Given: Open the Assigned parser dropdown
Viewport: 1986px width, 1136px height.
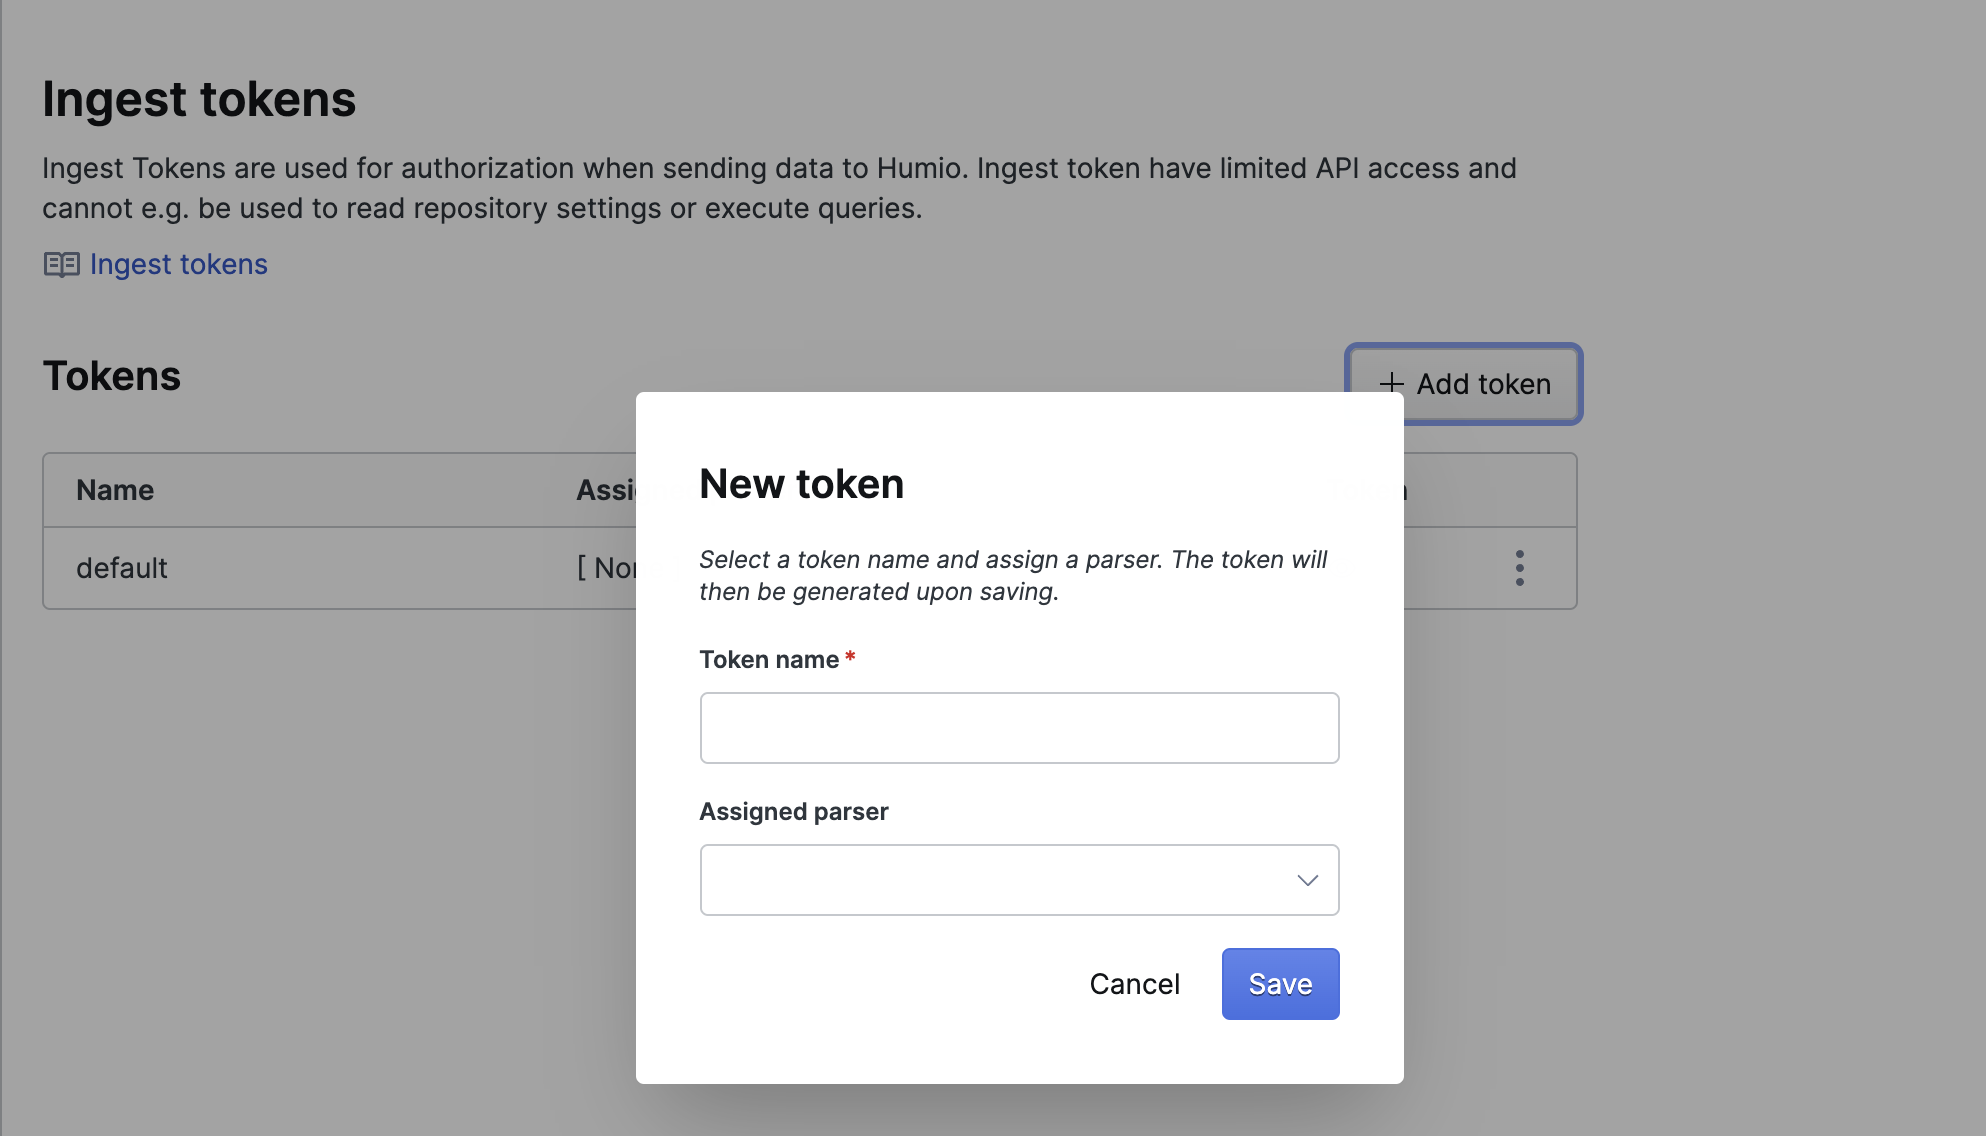Looking at the screenshot, I should point(1019,880).
